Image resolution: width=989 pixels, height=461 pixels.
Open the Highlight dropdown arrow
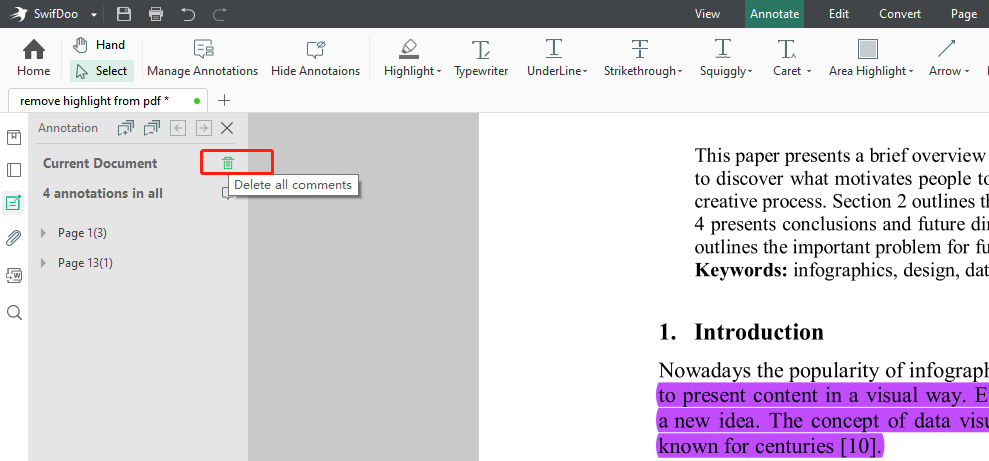pos(439,72)
